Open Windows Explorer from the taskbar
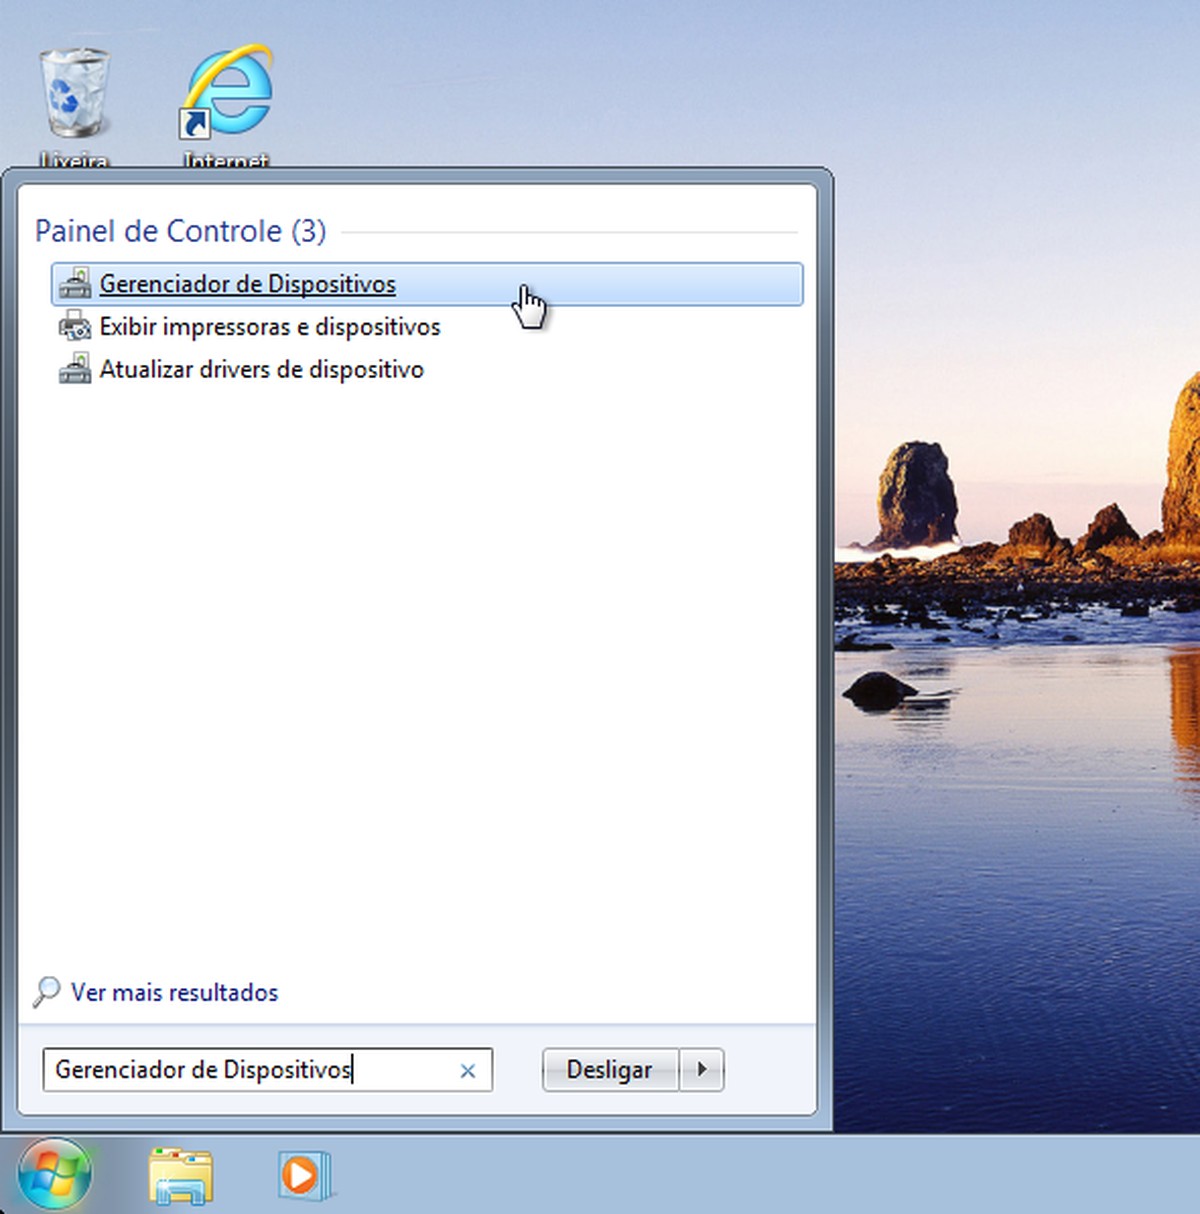The width and height of the screenshot is (1200, 1214). [x=180, y=1176]
